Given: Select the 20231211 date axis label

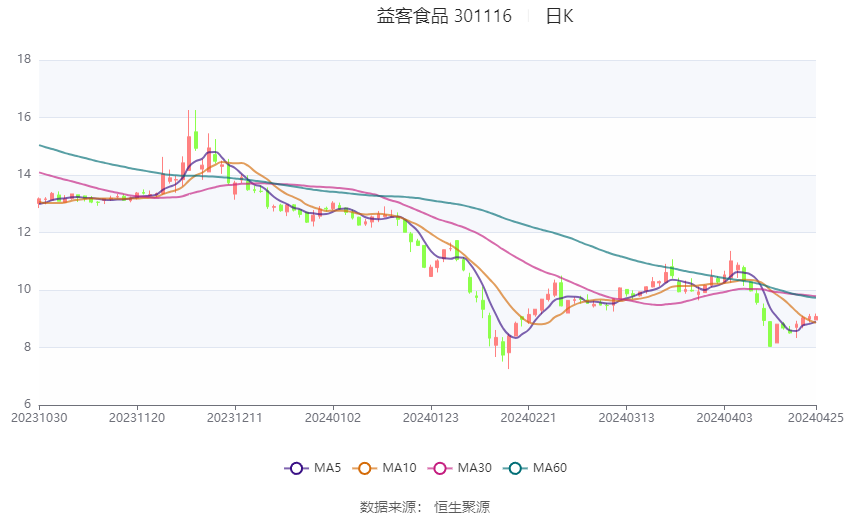Looking at the screenshot, I should point(235,418).
